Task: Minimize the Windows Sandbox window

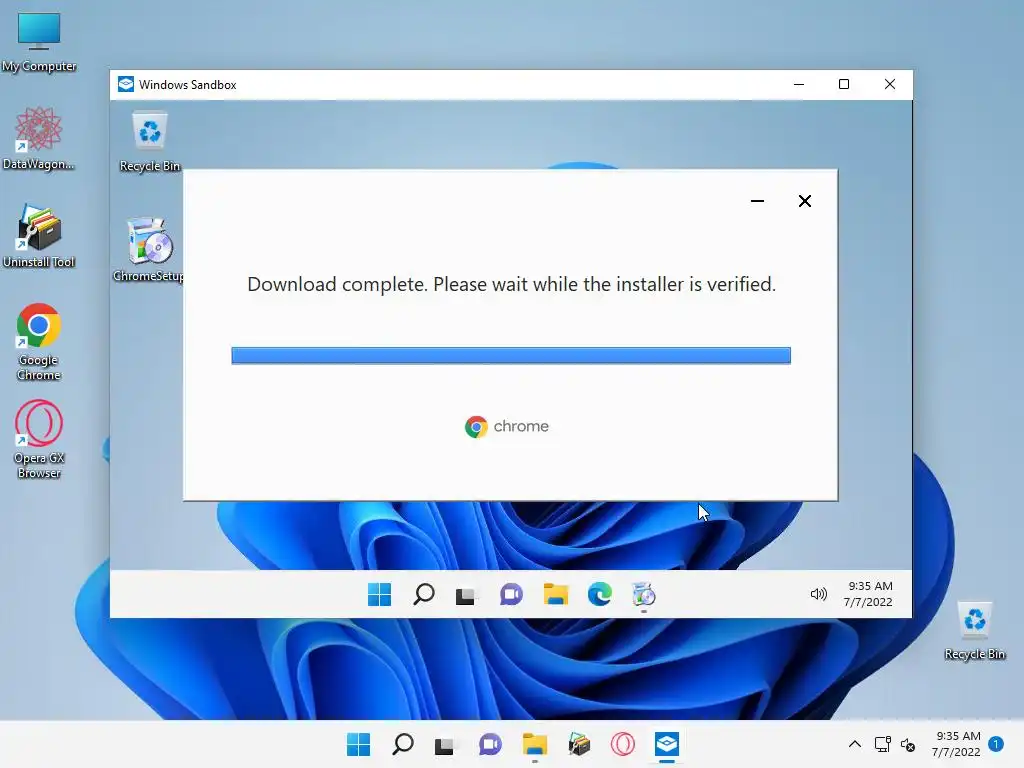Action: point(799,84)
